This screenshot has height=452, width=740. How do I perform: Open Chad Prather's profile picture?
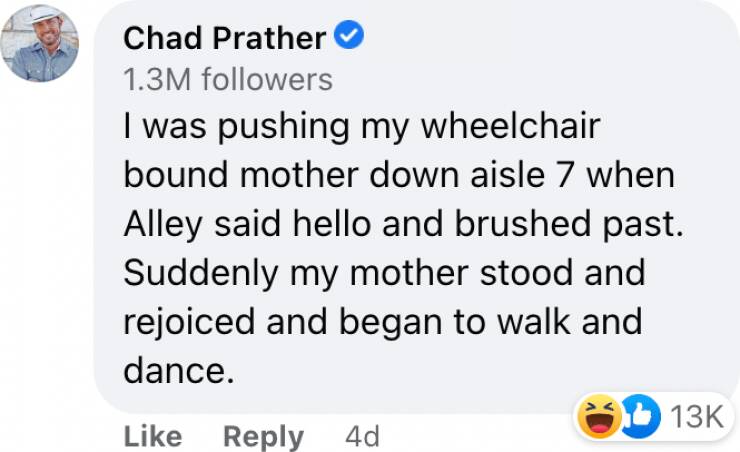click(41, 43)
